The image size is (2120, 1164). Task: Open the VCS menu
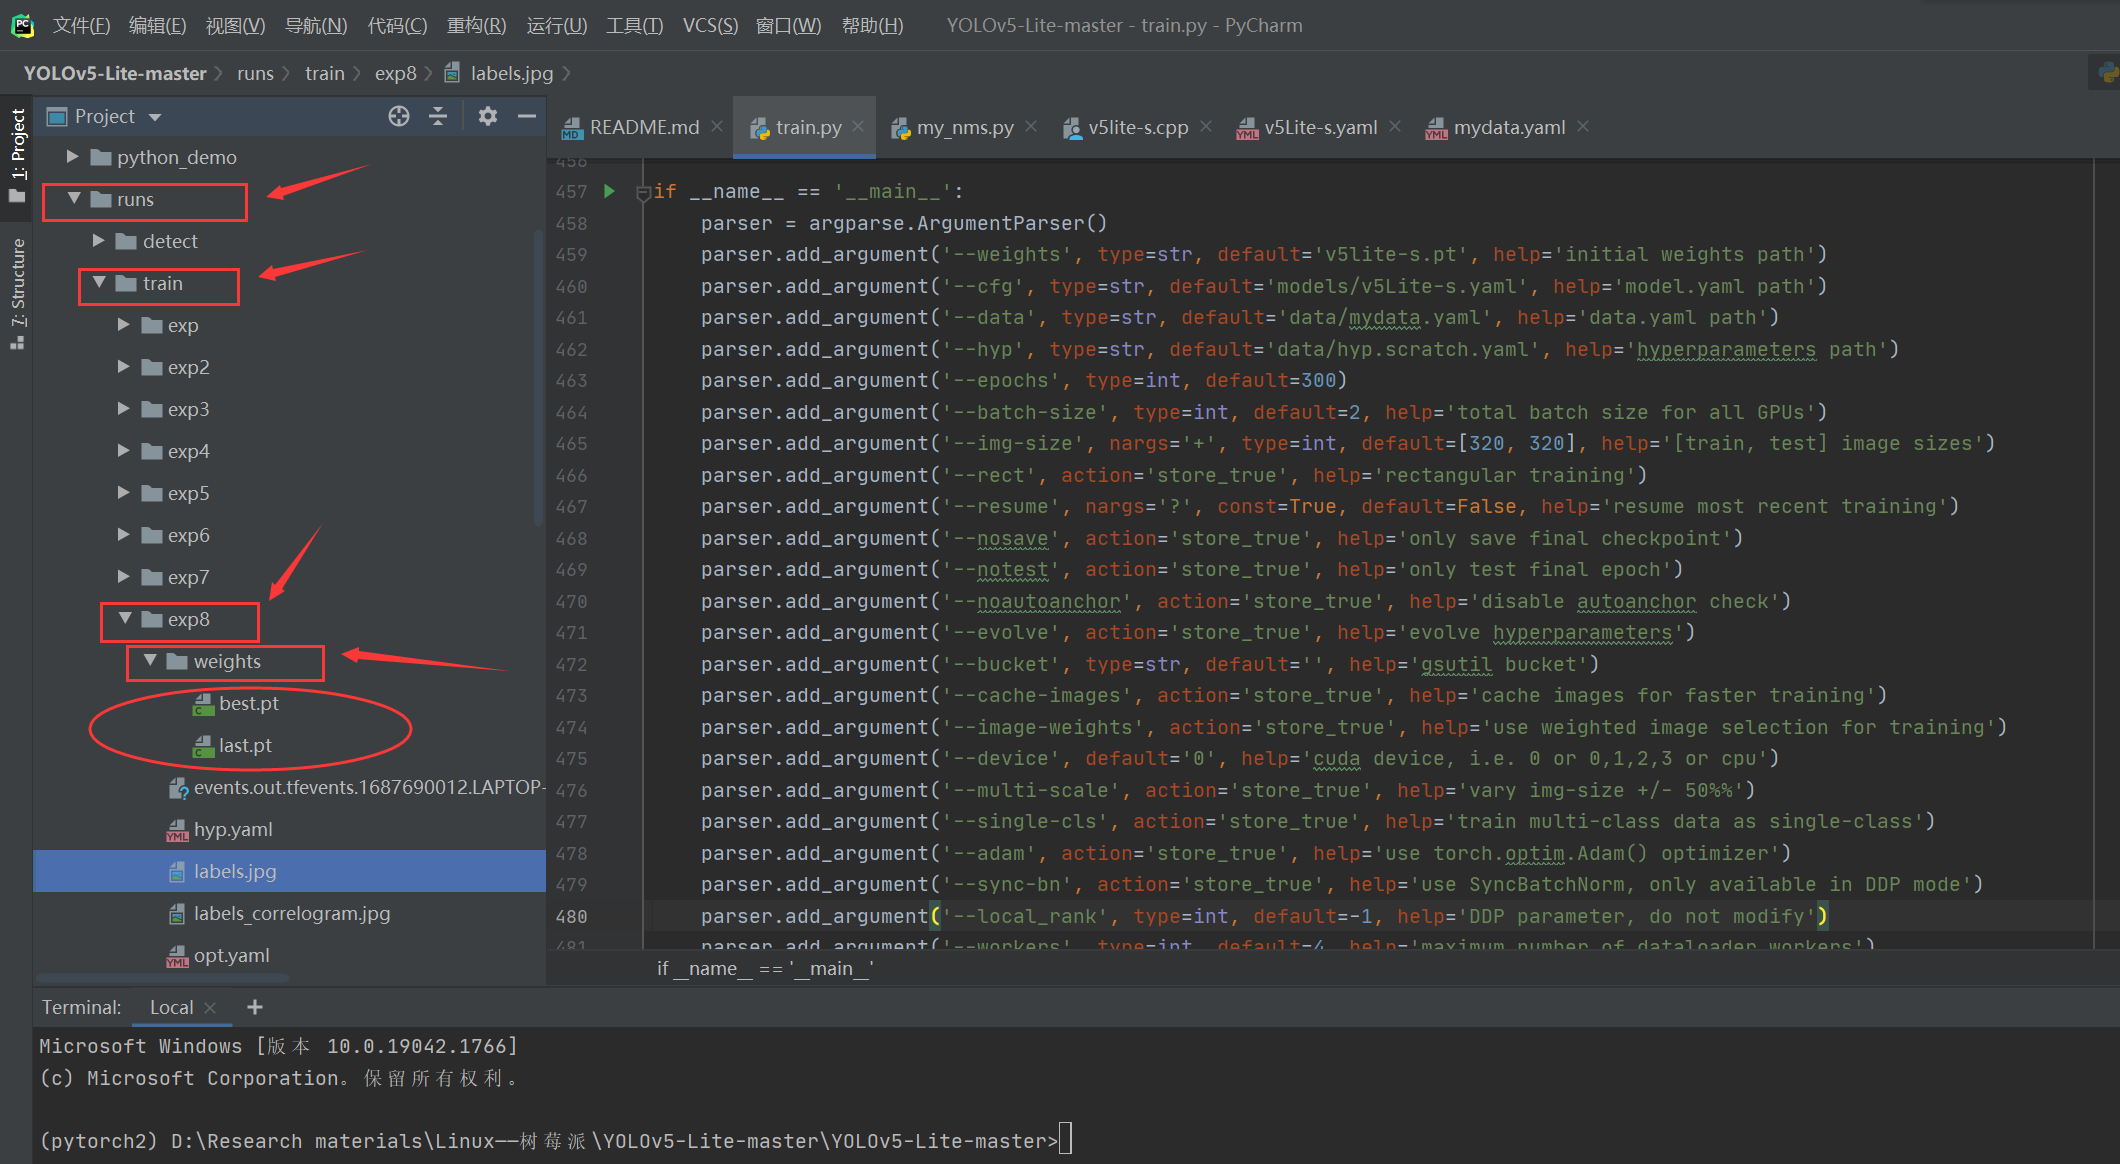point(709,25)
